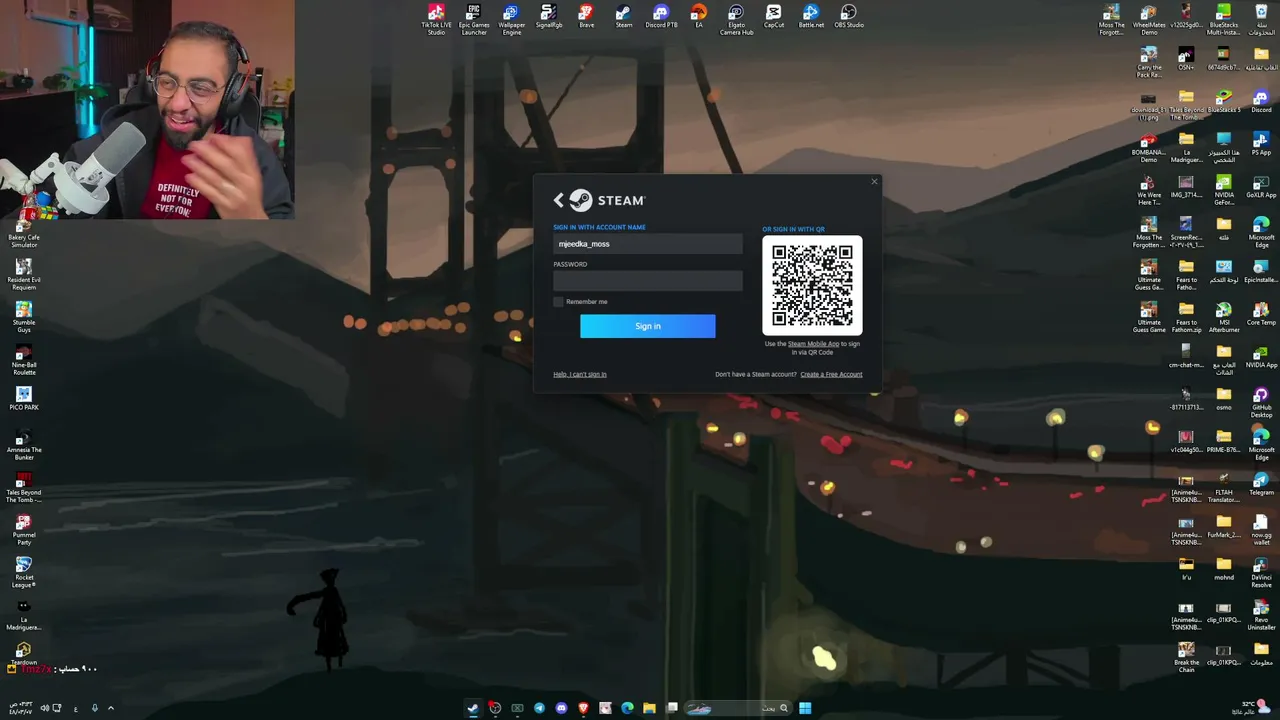Open MSI Afterburner desktop shortcut

tap(1224, 317)
